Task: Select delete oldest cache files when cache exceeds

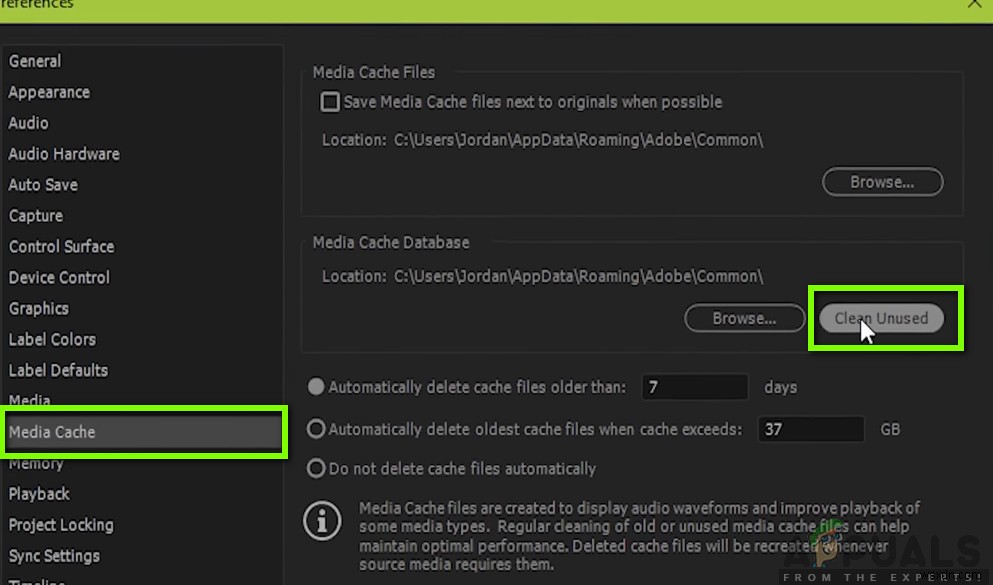Action: pyautogui.click(x=317, y=429)
